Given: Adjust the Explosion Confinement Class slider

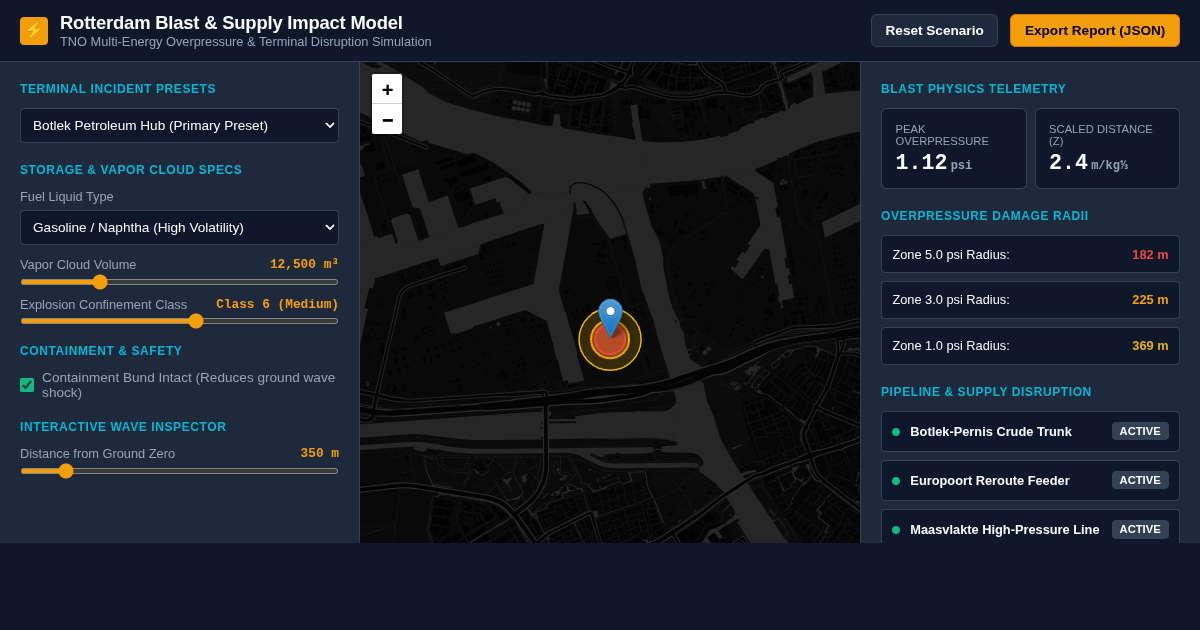Looking at the screenshot, I should tap(179, 321).
